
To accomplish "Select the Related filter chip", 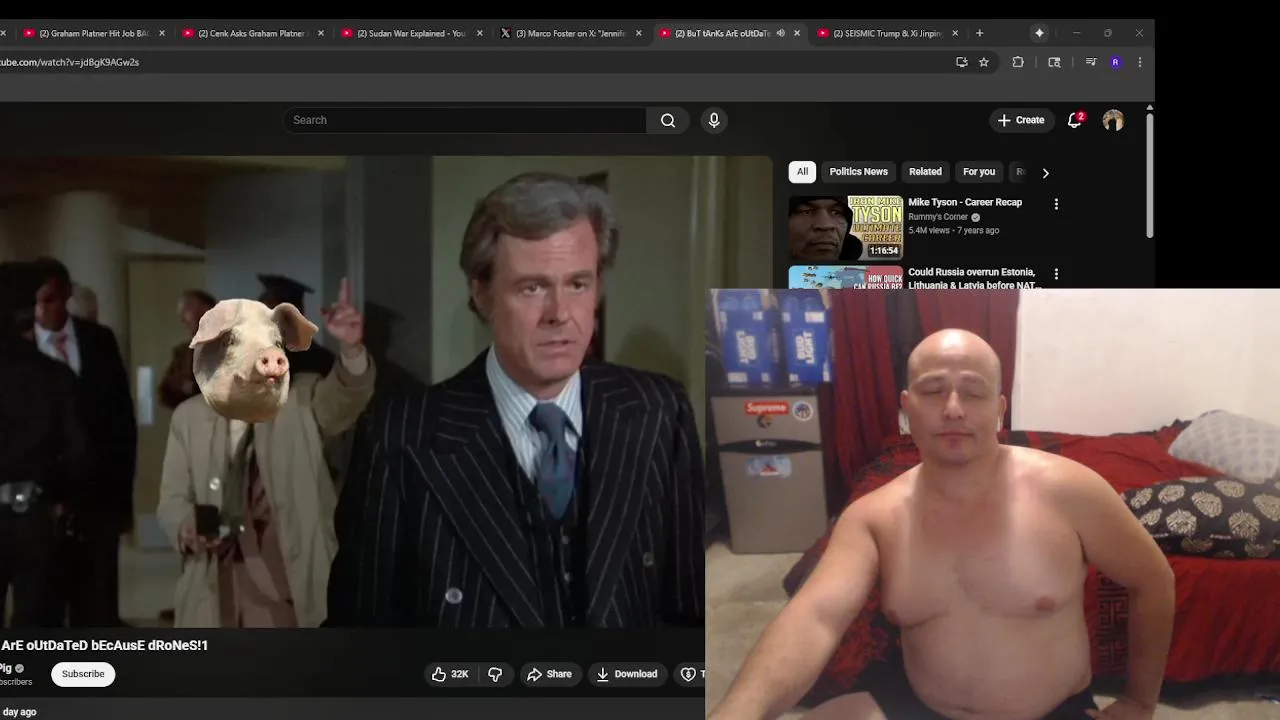I will coord(925,172).
